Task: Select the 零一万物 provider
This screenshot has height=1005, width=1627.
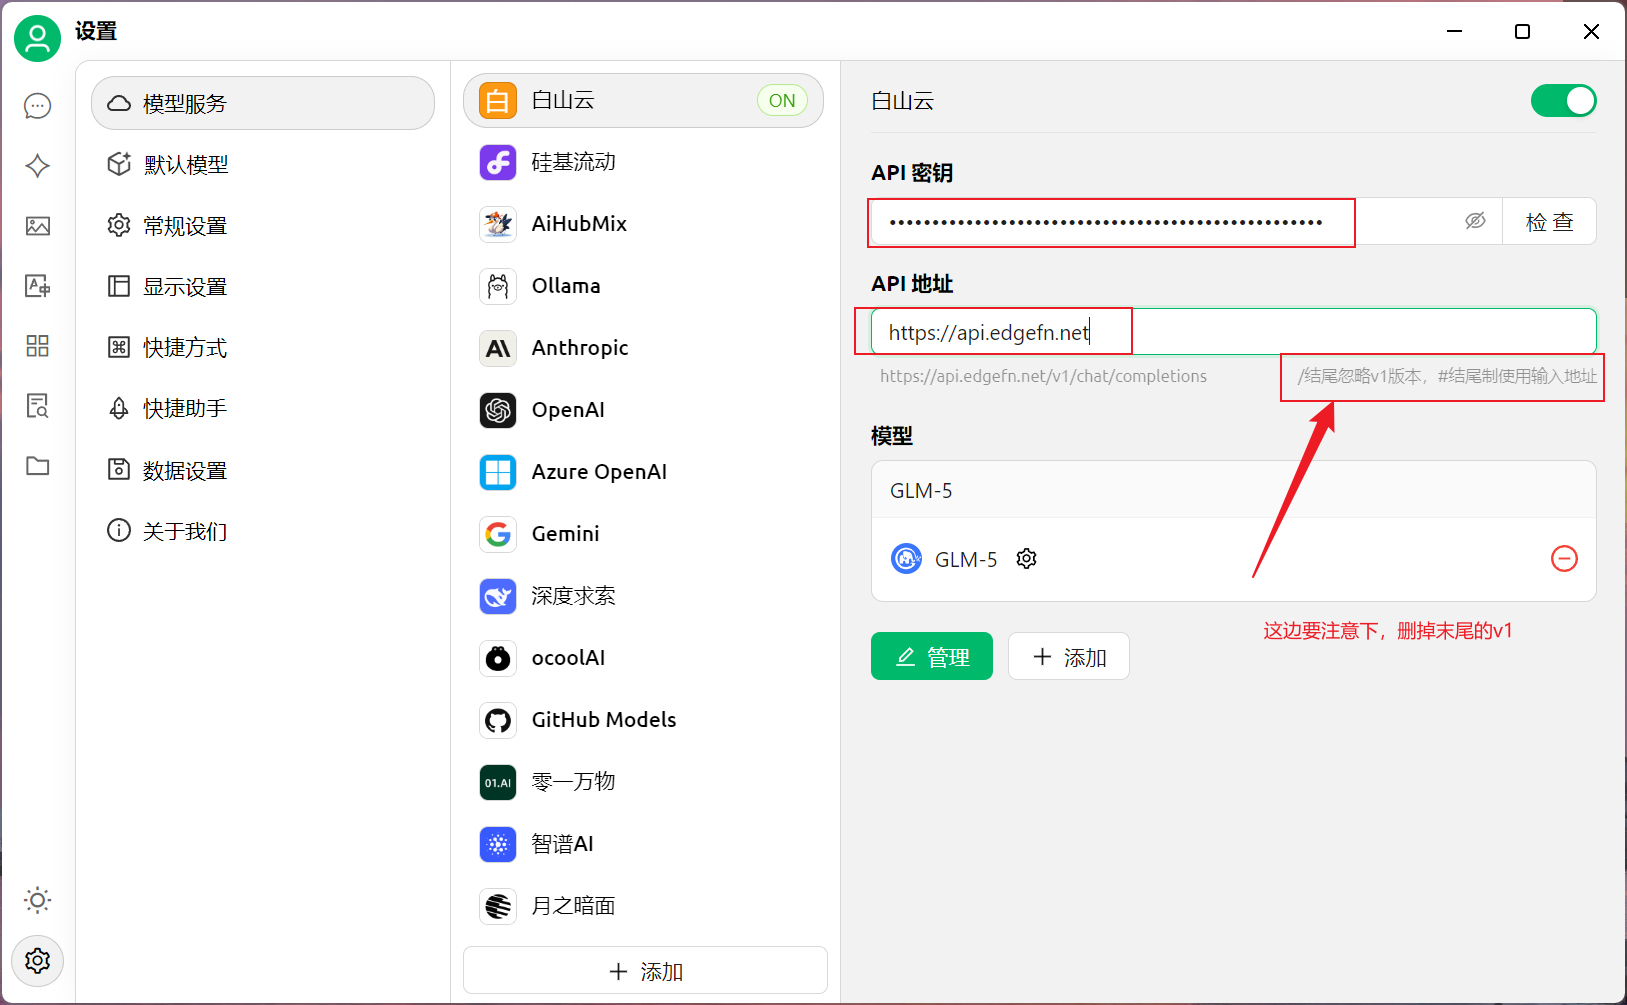Action: click(x=643, y=782)
